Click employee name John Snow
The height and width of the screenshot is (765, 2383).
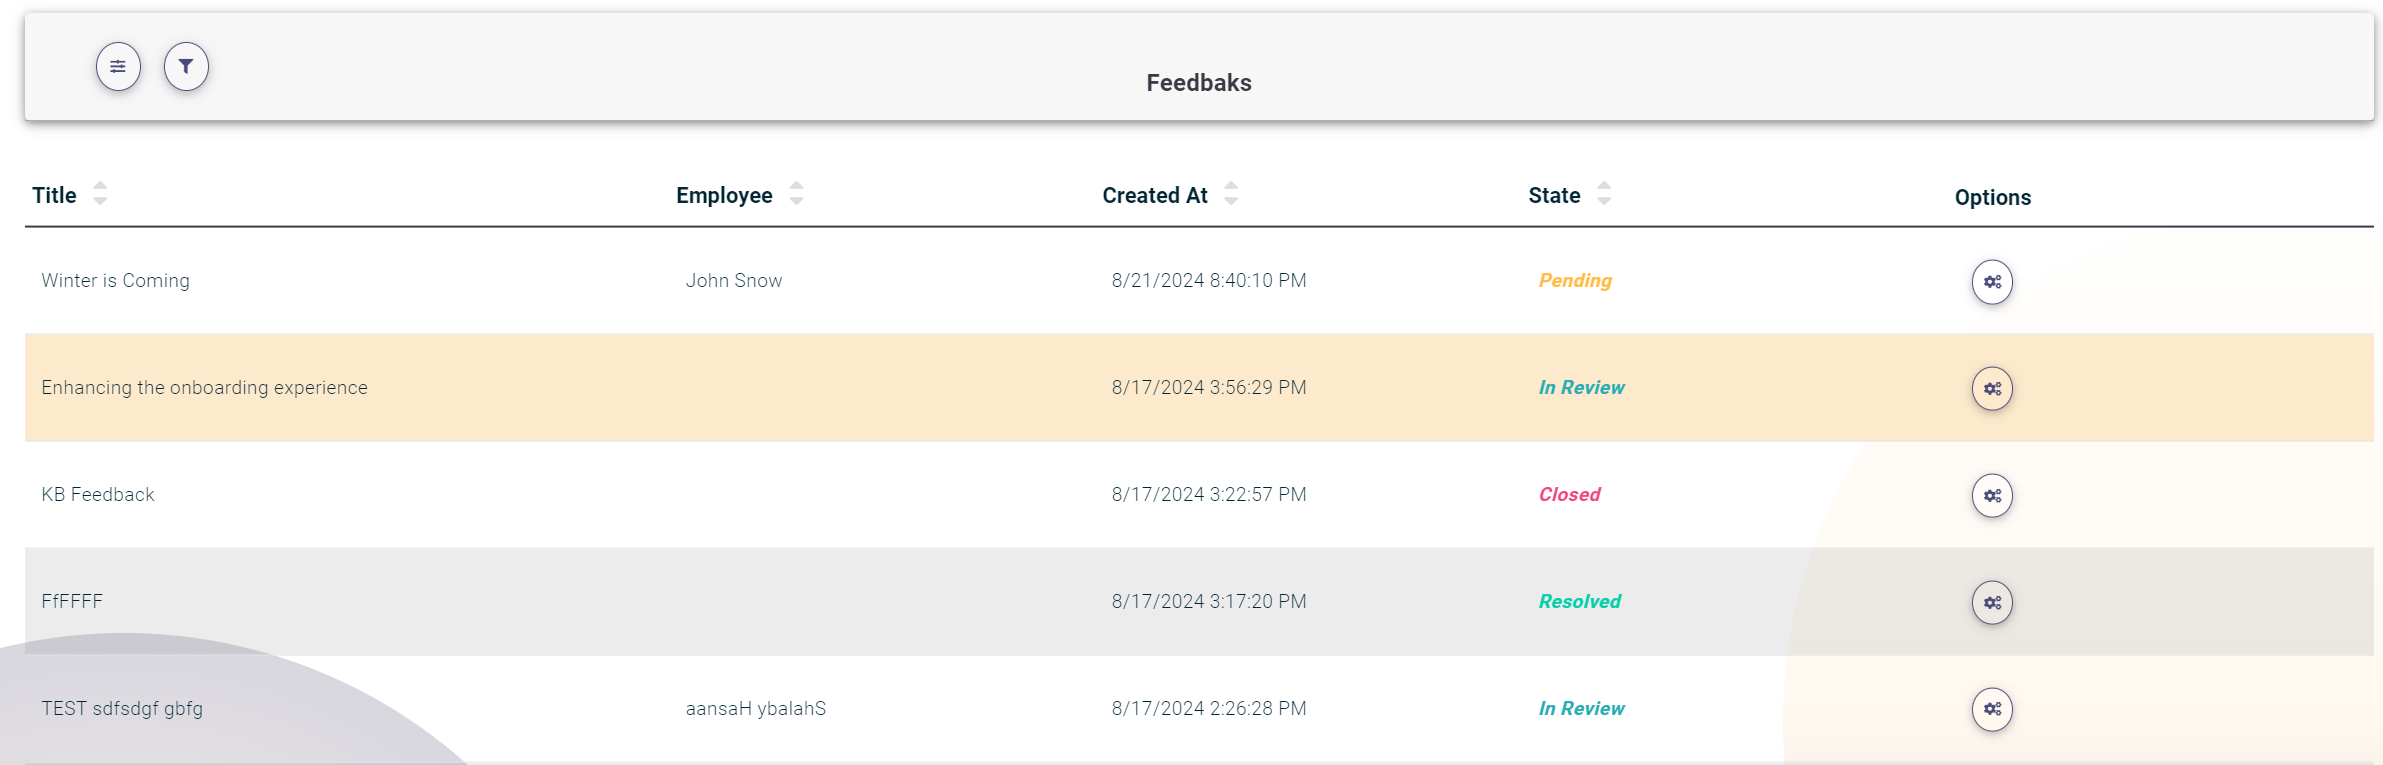pyautogui.click(x=734, y=280)
